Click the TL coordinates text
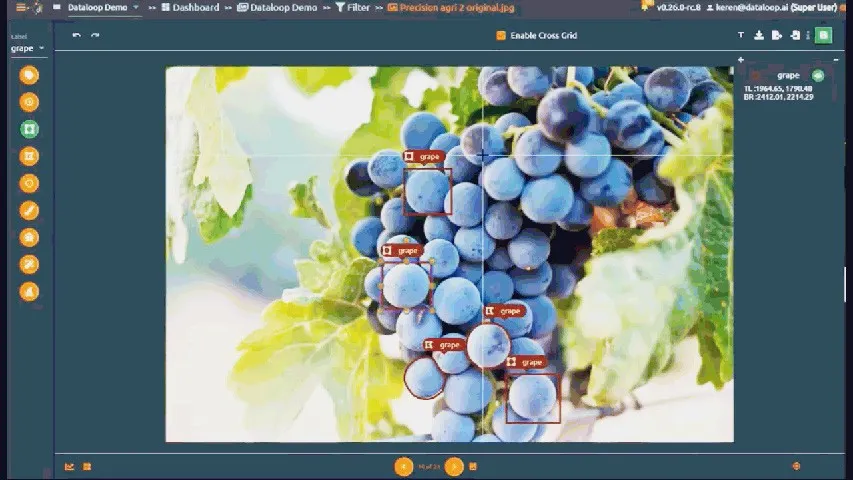This screenshot has width=853, height=480. click(x=778, y=89)
